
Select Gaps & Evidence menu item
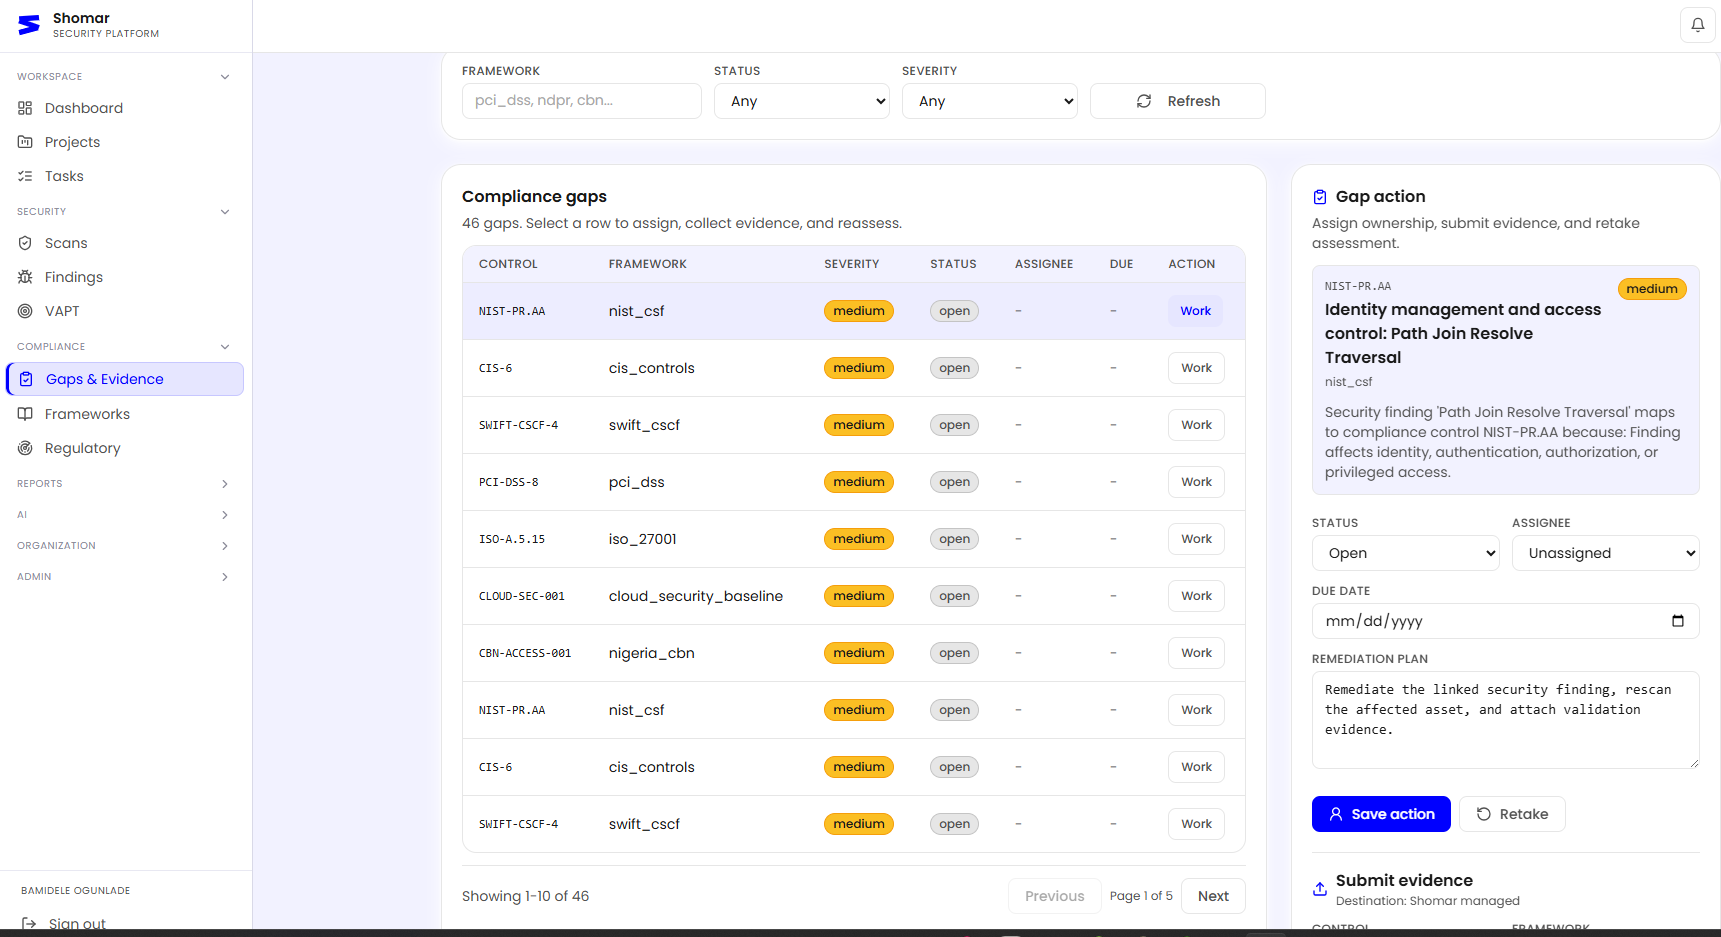point(125,379)
